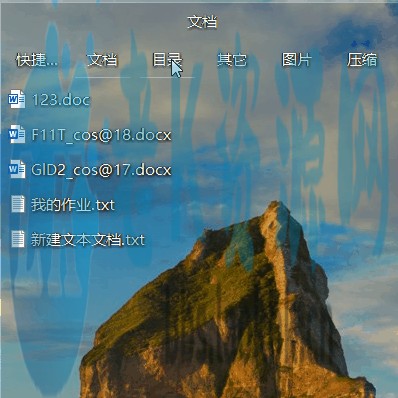The image size is (398, 398).
Task: Open 我的作业.txt from the list
Action: coord(73,205)
